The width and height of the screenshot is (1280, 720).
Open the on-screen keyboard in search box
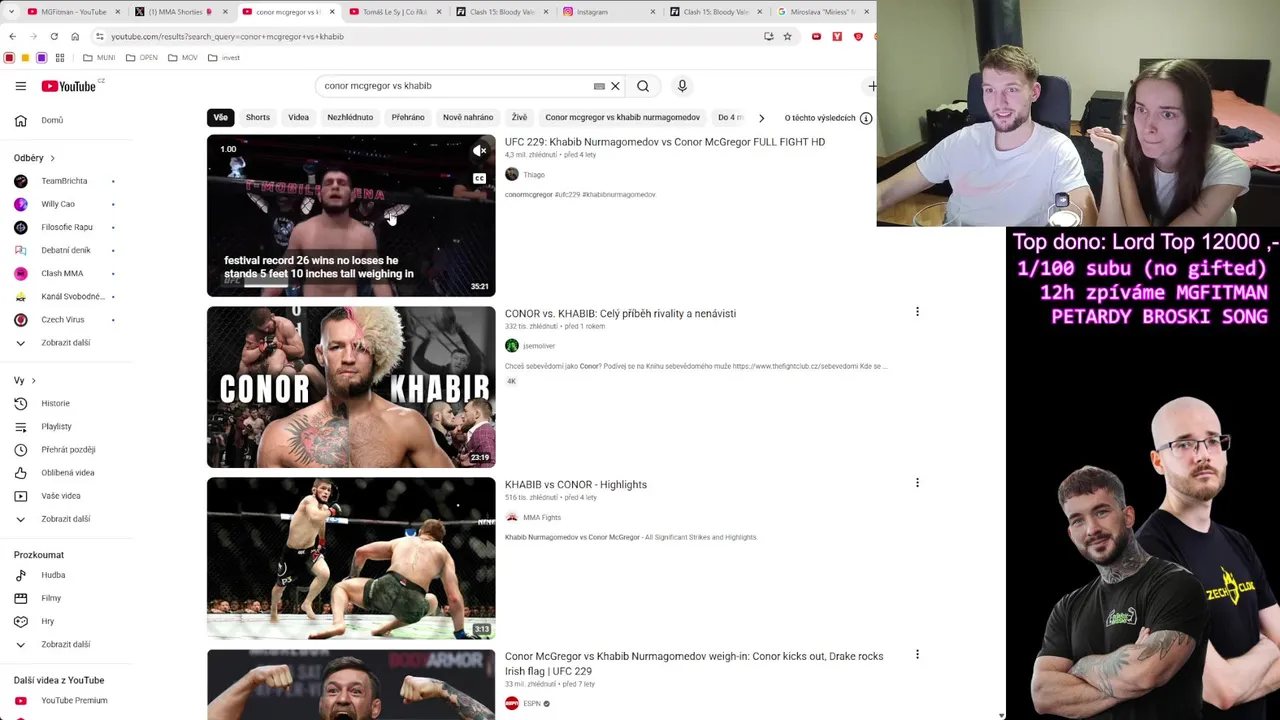pos(599,86)
